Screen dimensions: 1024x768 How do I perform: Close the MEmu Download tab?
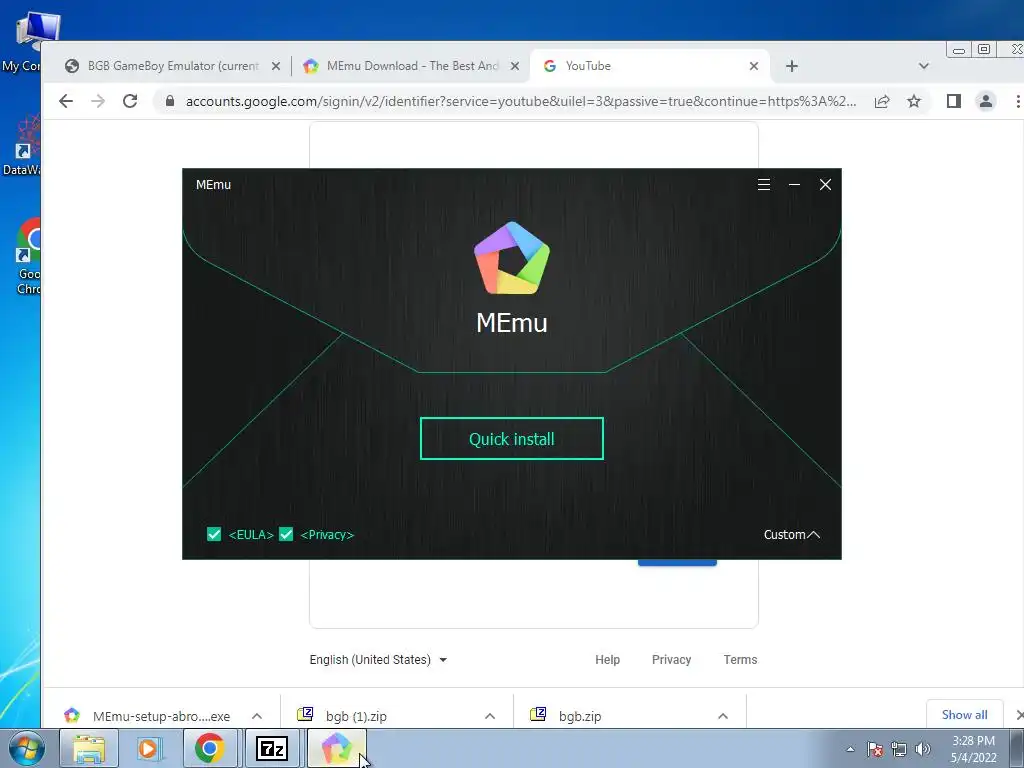coord(515,66)
